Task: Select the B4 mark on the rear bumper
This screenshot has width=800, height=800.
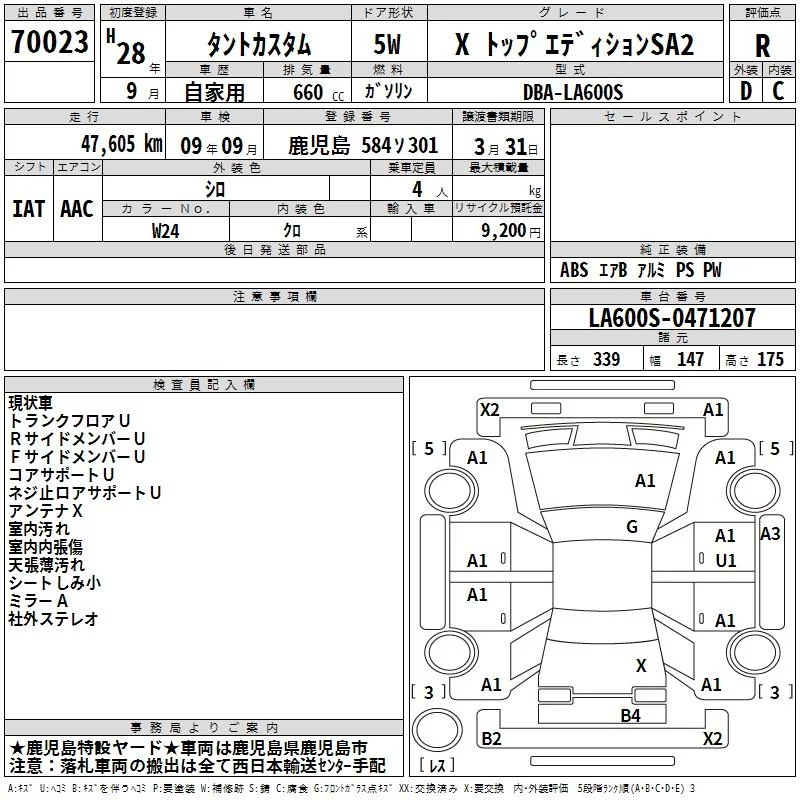Action: (629, 715)
